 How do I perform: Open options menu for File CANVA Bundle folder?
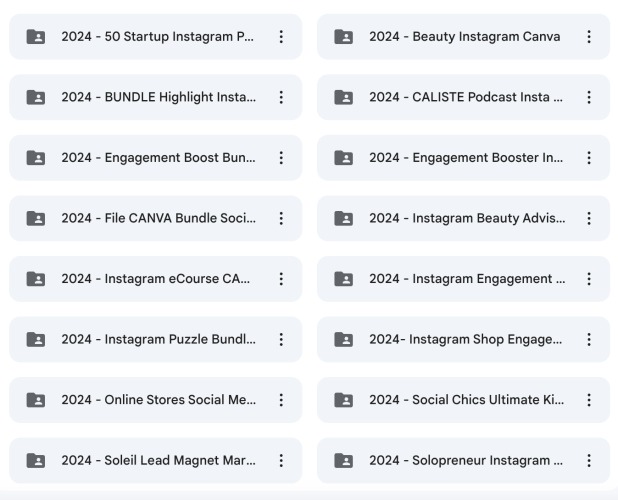(281, 218)
